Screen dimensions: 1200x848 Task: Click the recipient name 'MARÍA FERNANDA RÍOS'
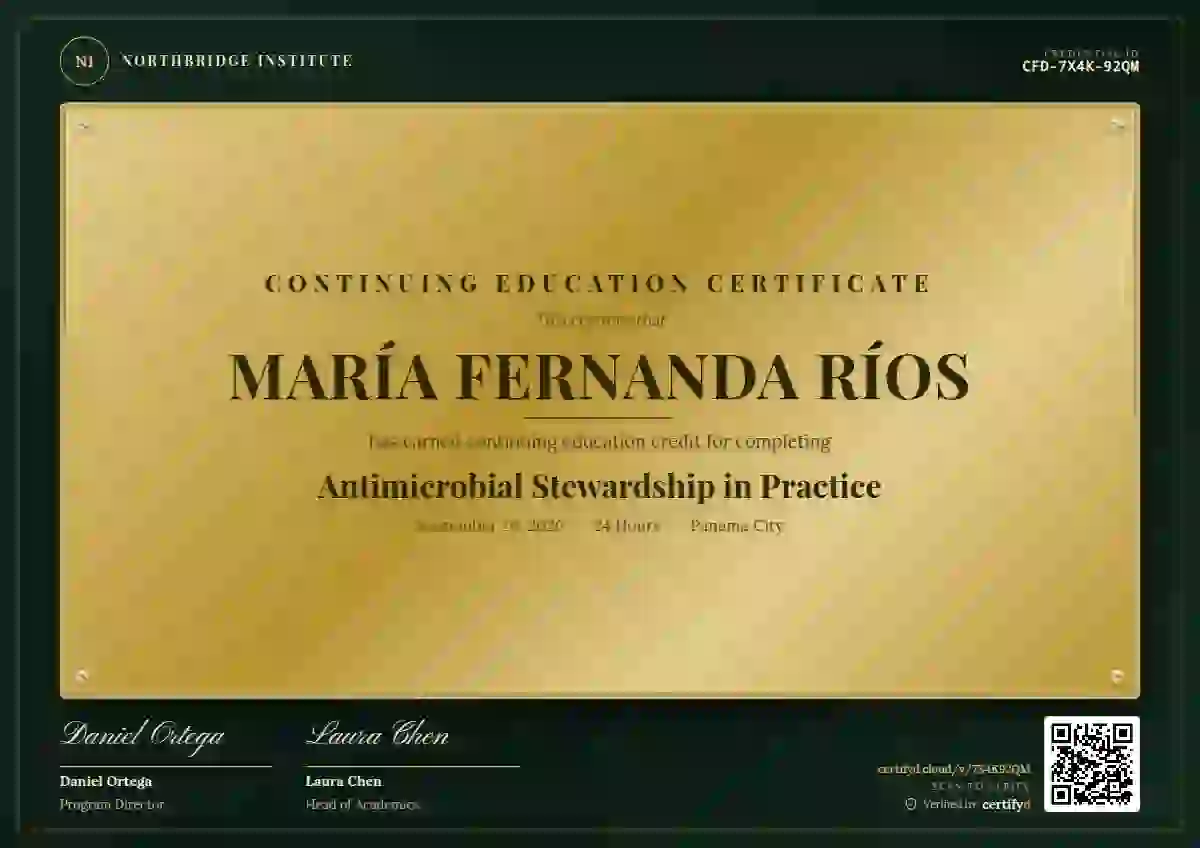(599, 376)
